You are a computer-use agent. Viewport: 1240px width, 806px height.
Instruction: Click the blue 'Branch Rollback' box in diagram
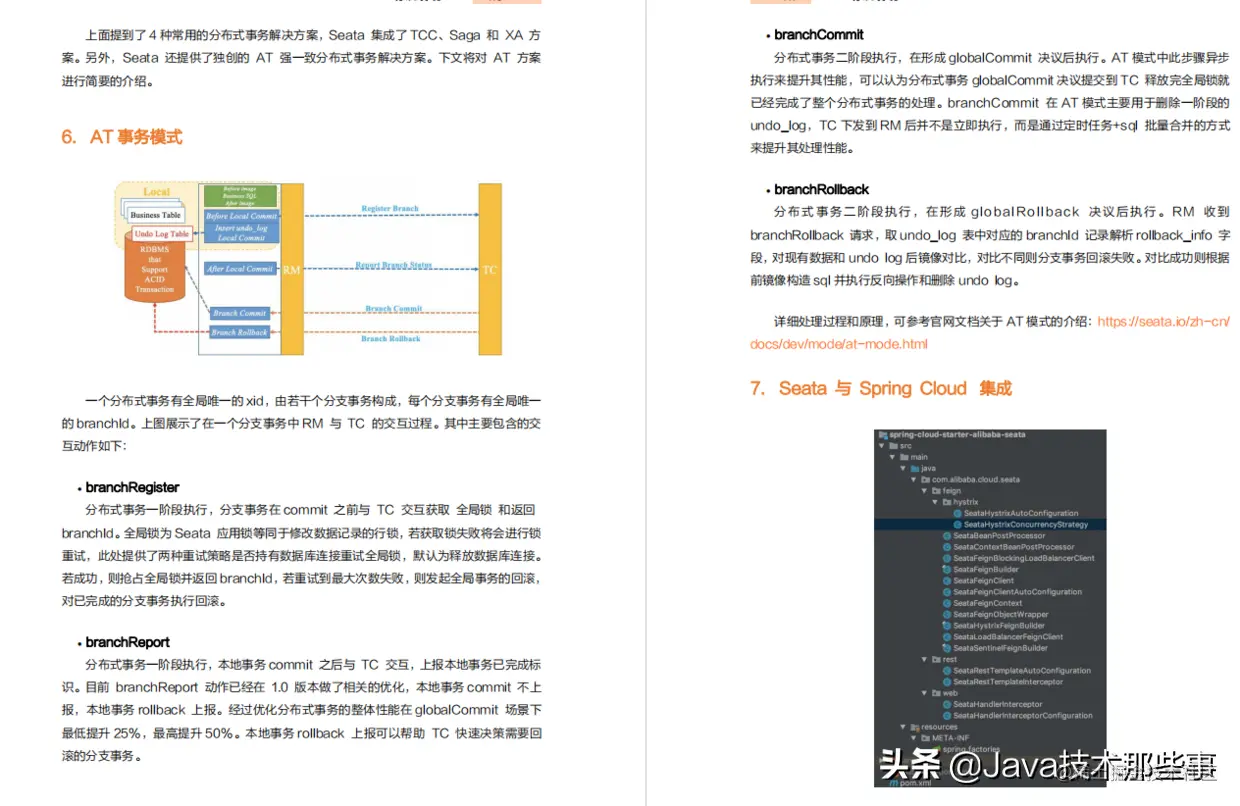(239, 332)
